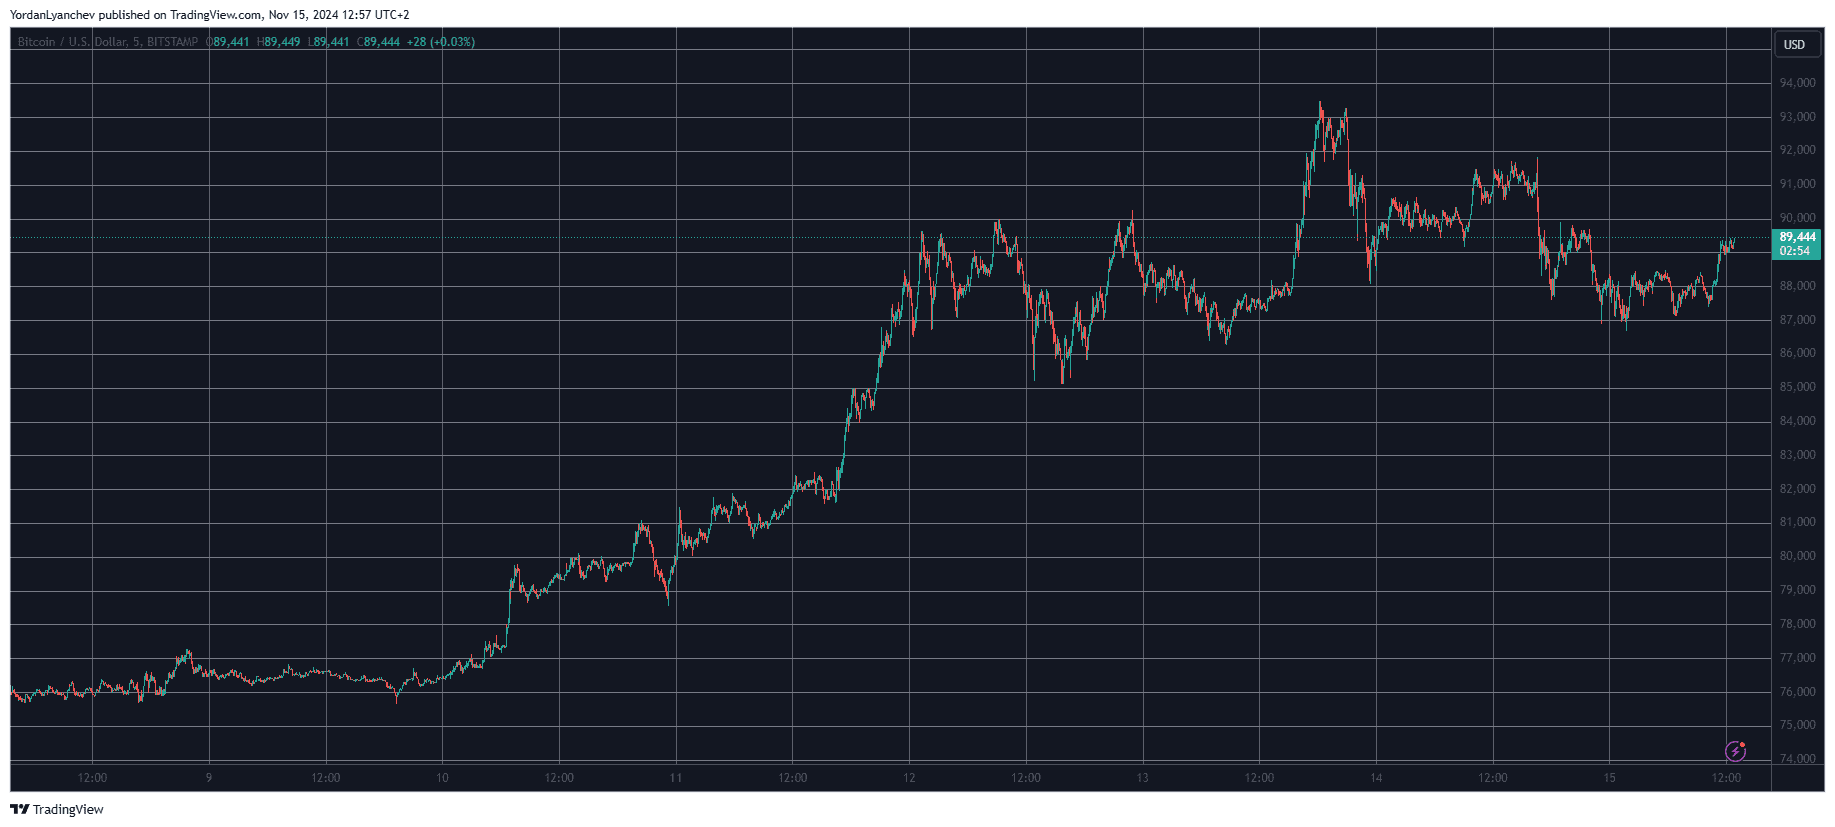Click the 80,000 price axis label
The height and width of the screenshot is (827, 1835).
point(1797,556)
